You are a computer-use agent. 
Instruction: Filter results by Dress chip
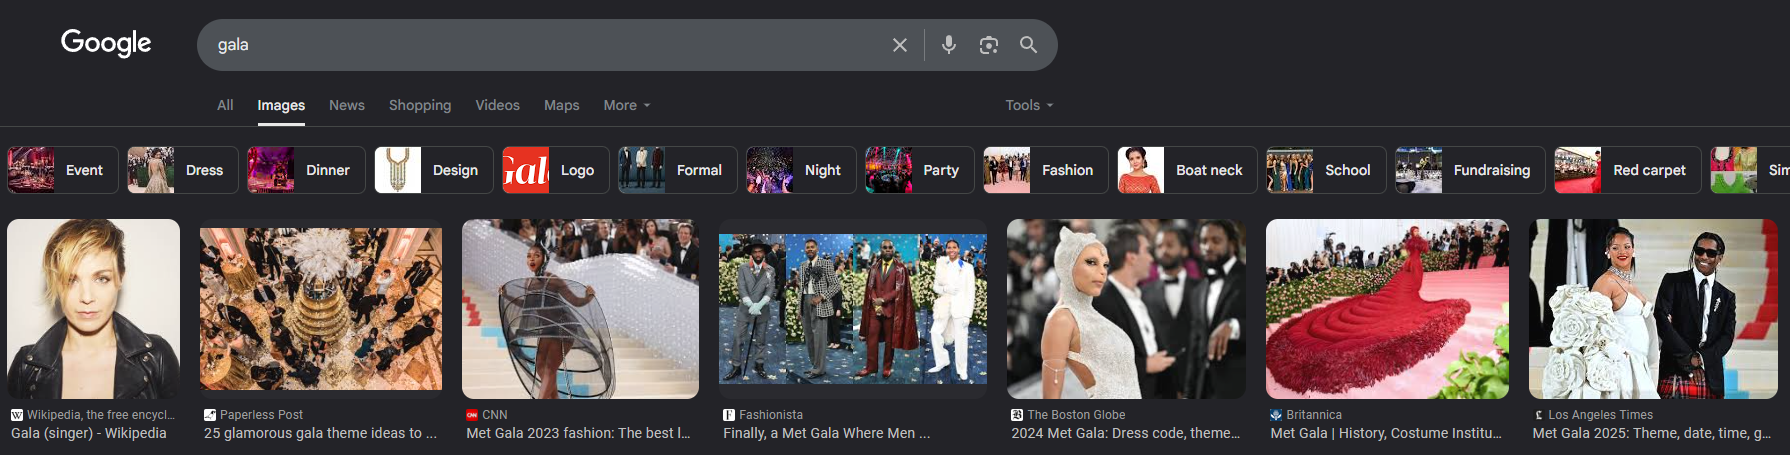point(183,170)
